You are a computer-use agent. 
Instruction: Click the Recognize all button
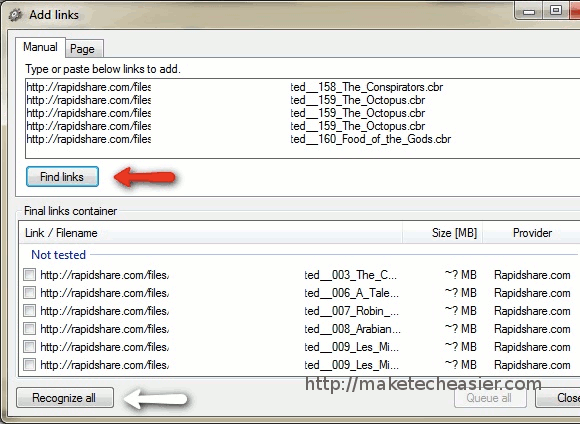tap(65, 398)
